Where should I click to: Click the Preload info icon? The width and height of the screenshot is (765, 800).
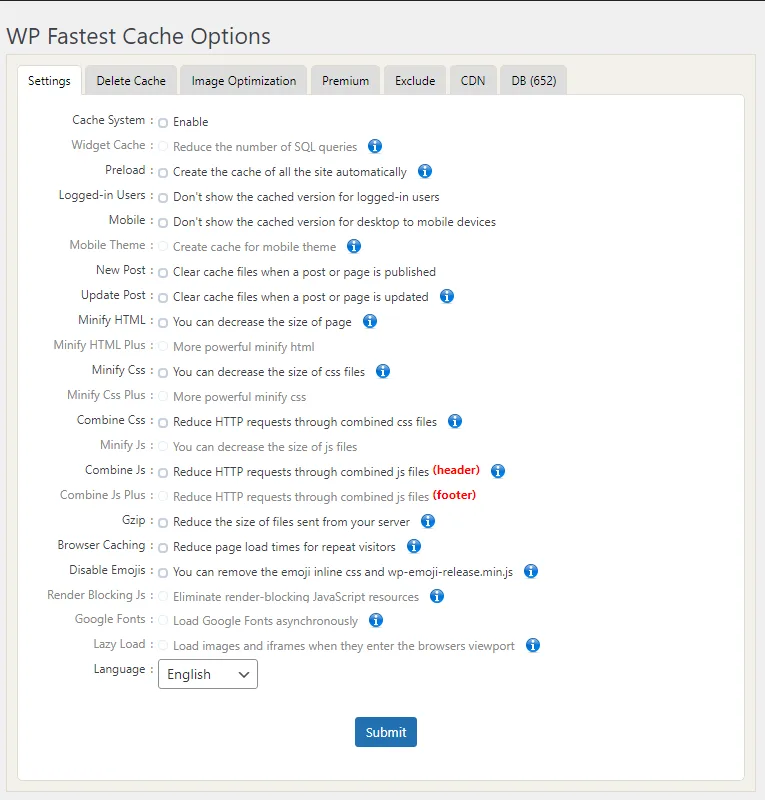424,171
